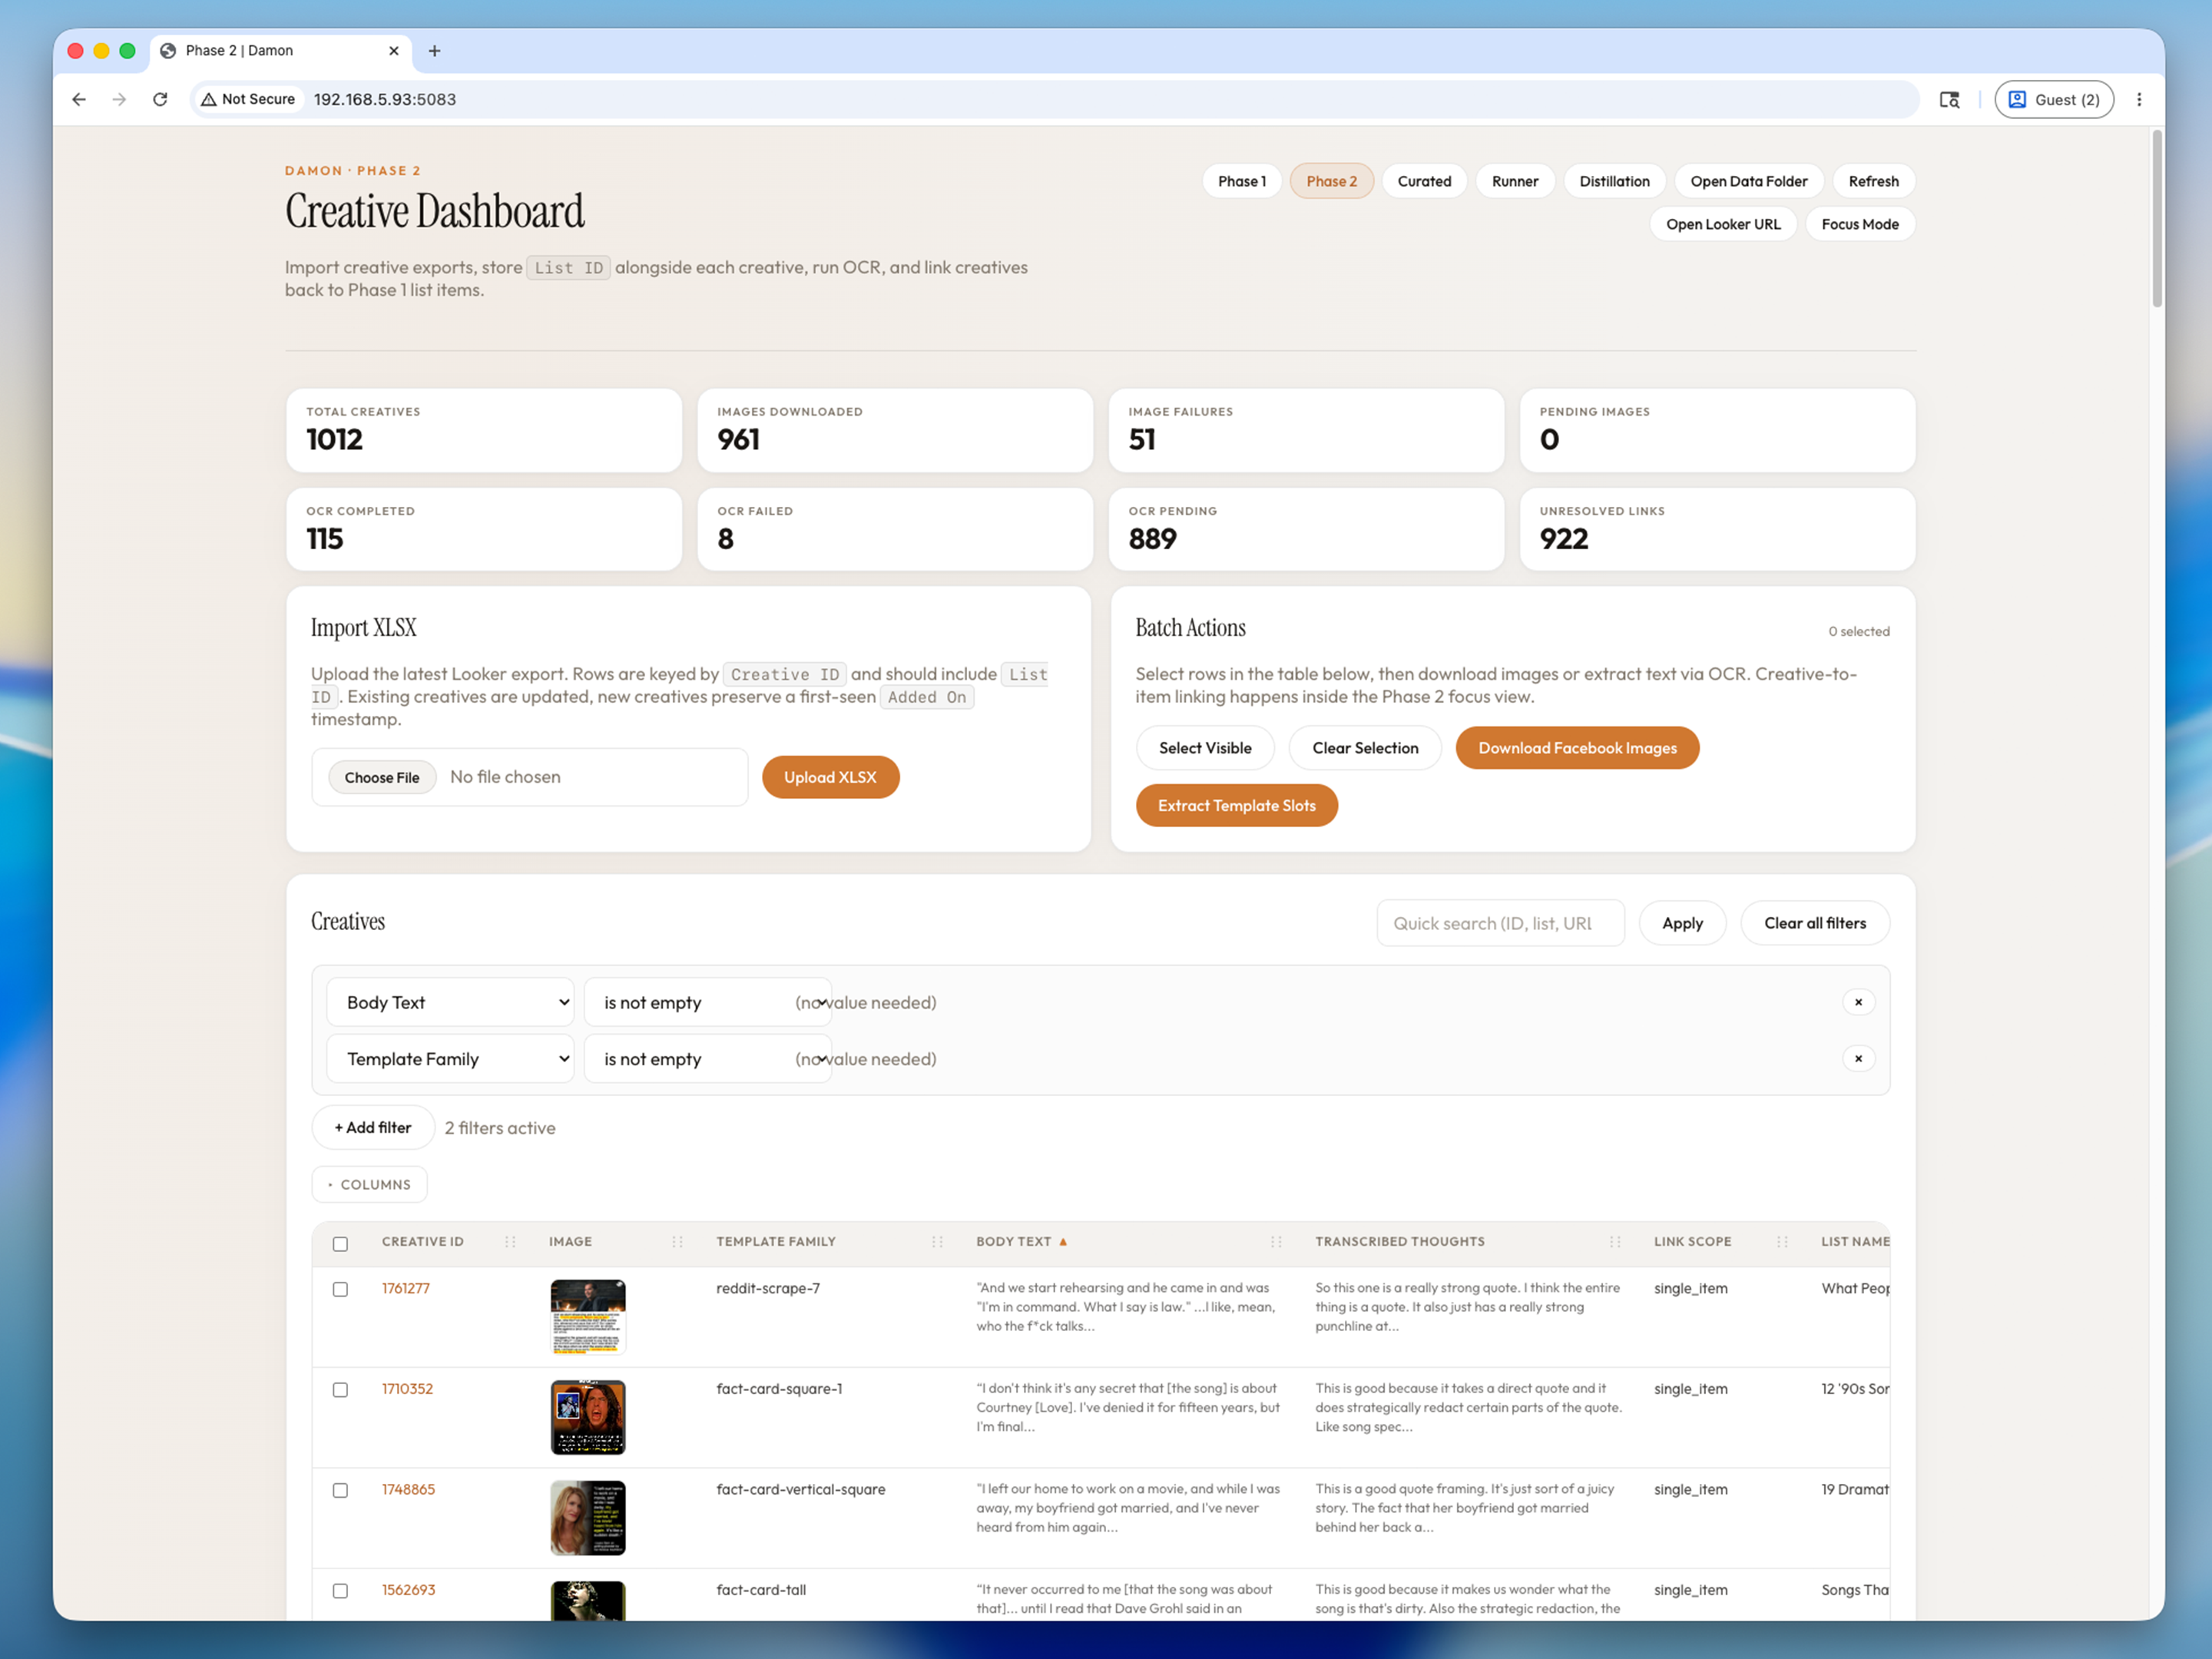Click the Extract Template Slots button
Image resolution: width=2212 pixels, height=1659 pixels.
click(x=1236, y=805)
